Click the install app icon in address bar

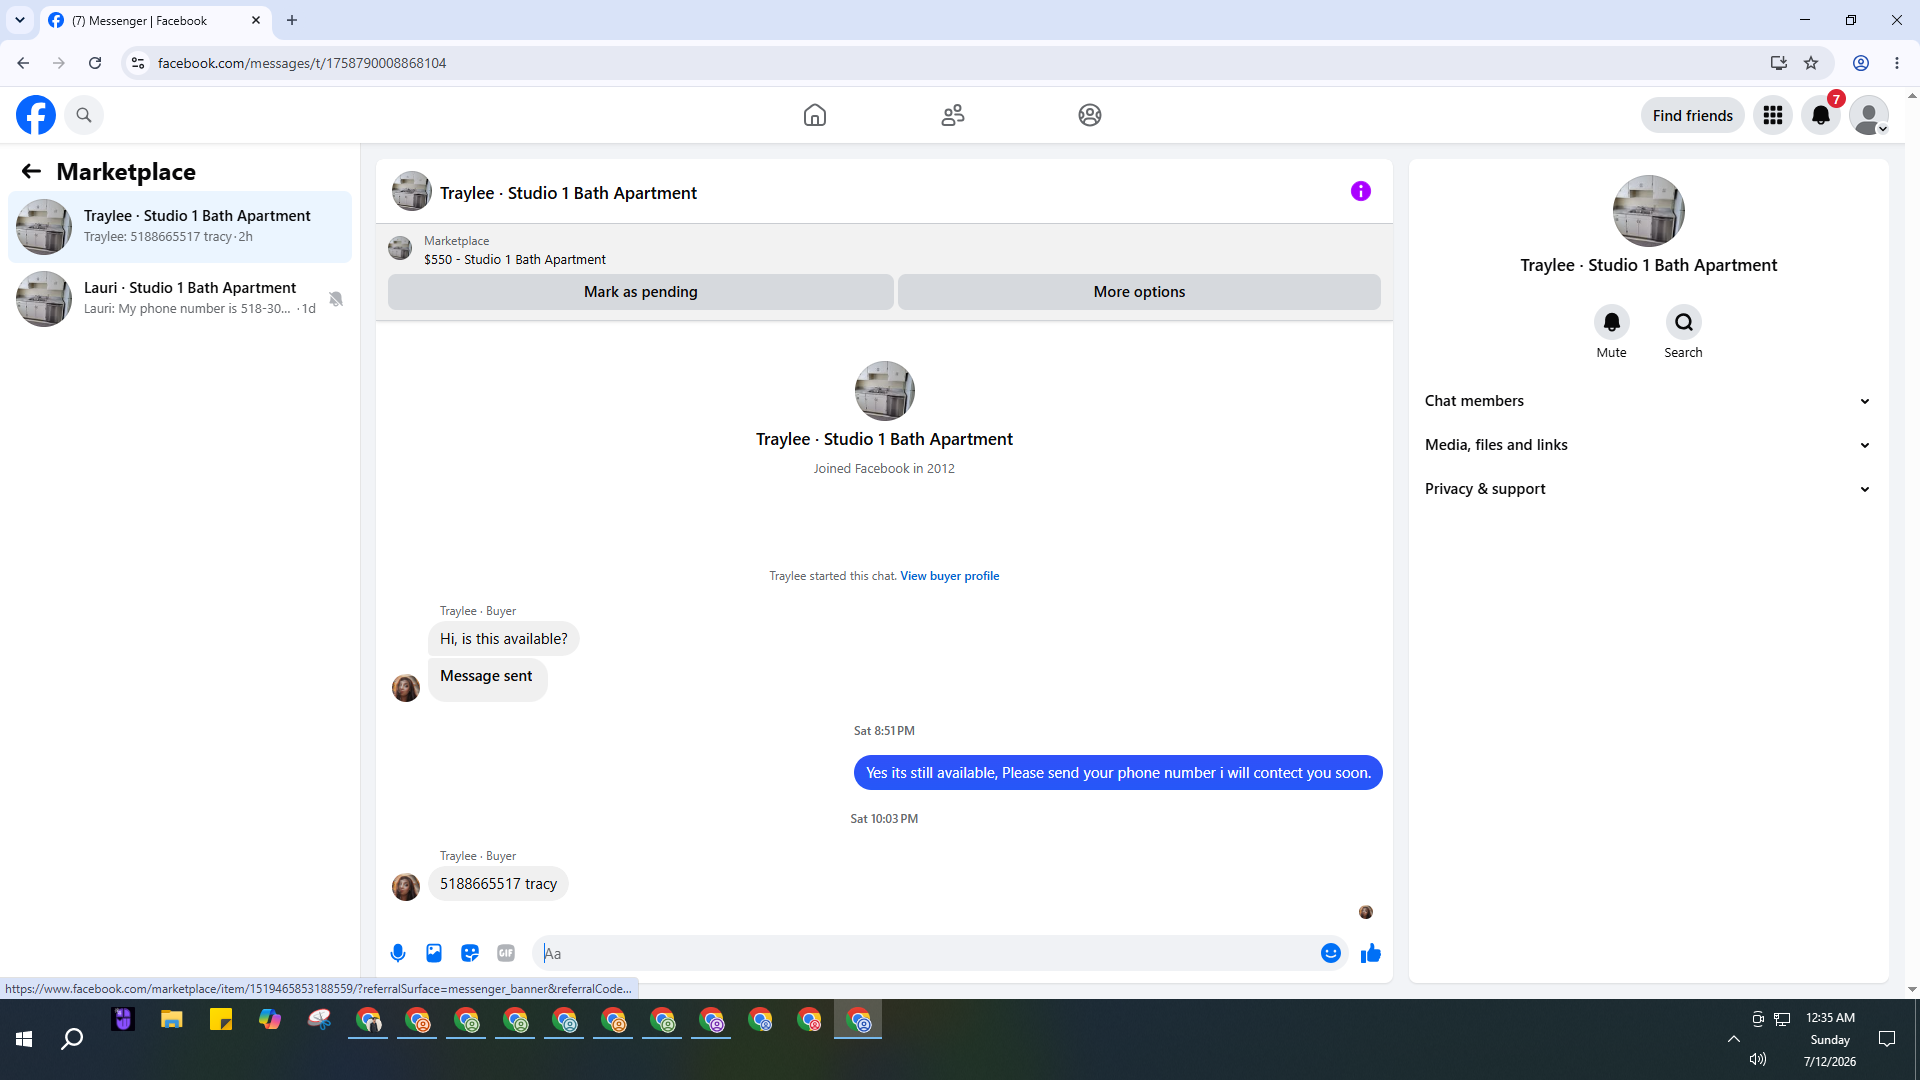click(1779, 63)
